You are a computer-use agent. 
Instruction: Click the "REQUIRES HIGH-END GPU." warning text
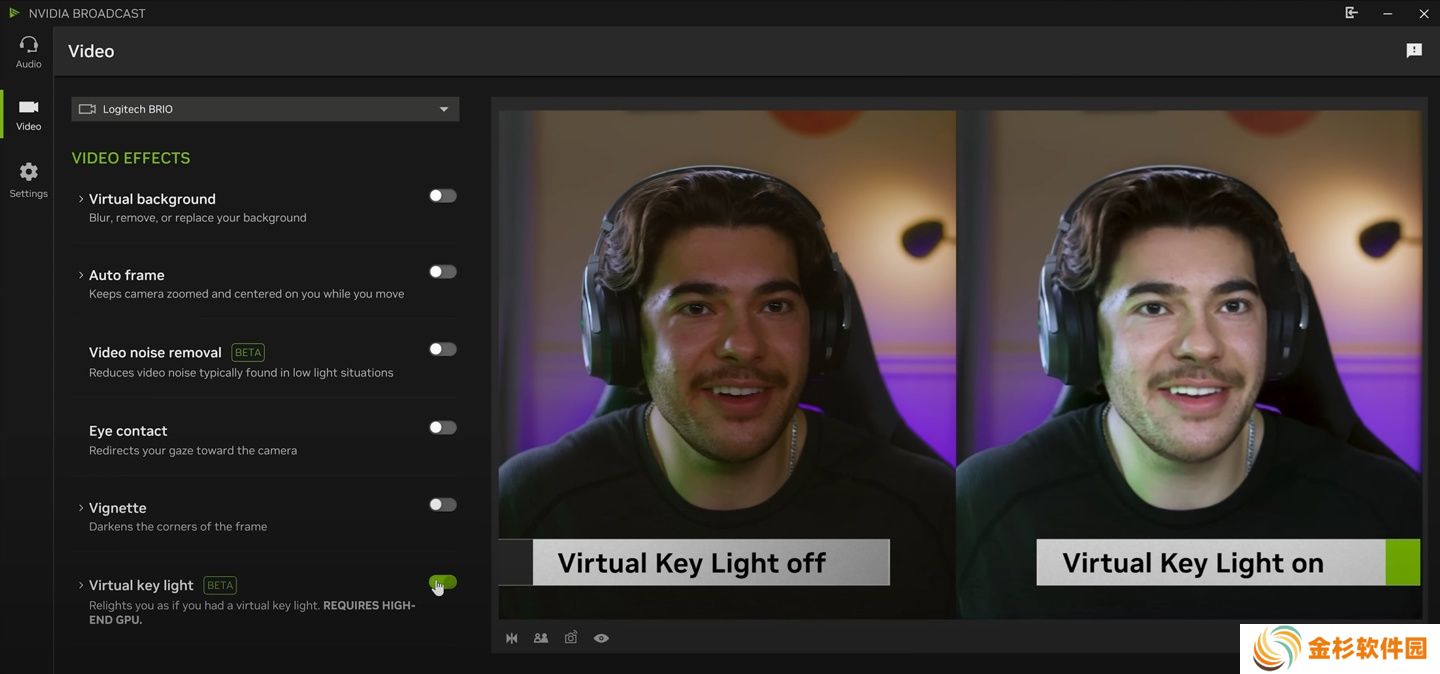click(x=250, y=613)
